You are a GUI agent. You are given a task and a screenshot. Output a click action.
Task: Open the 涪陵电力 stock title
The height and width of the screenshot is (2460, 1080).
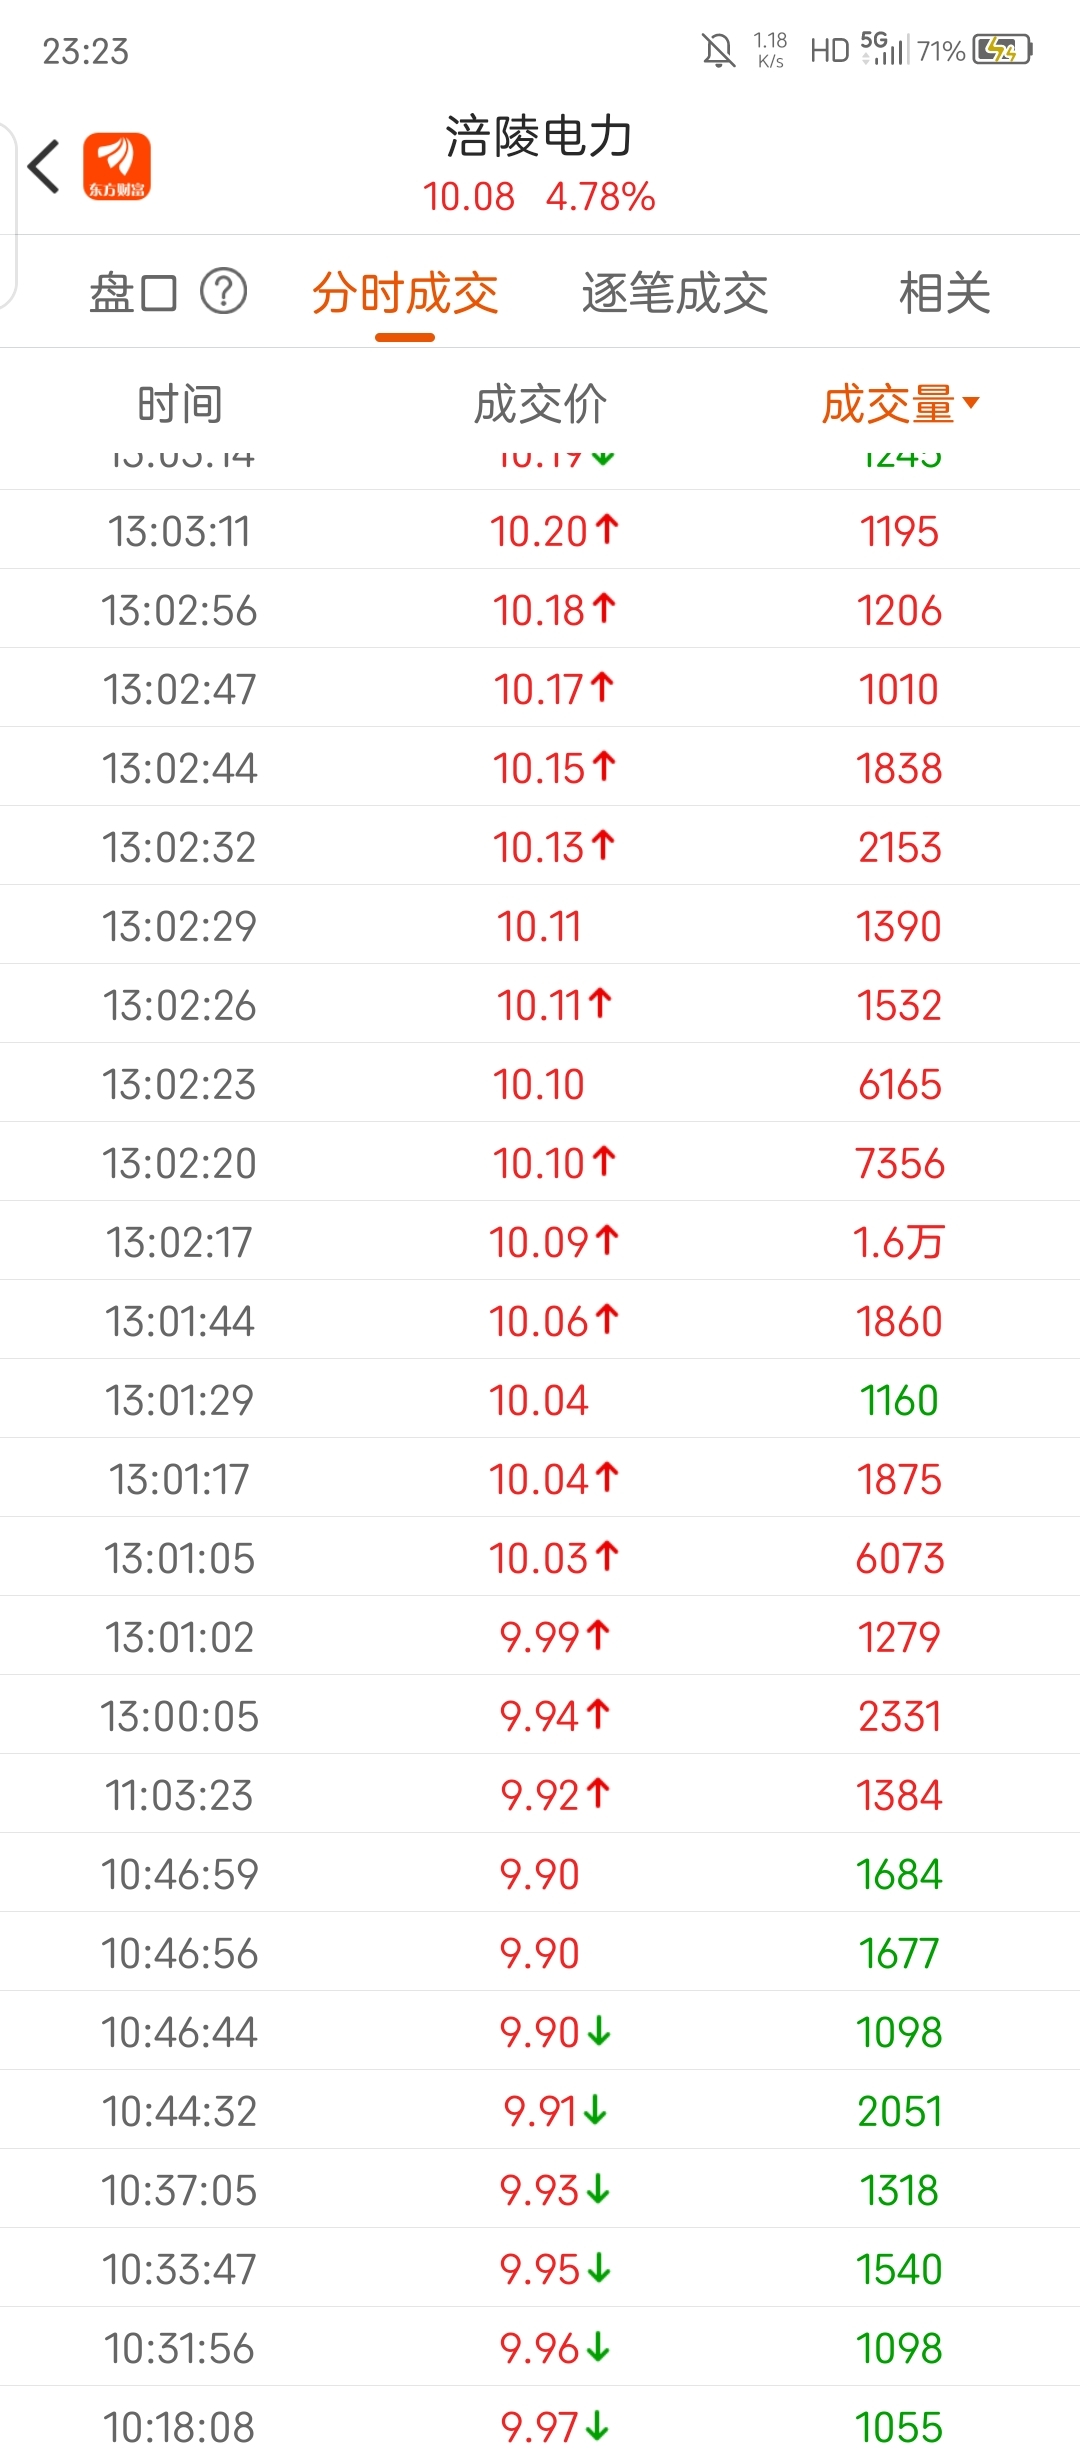[539, 137]
